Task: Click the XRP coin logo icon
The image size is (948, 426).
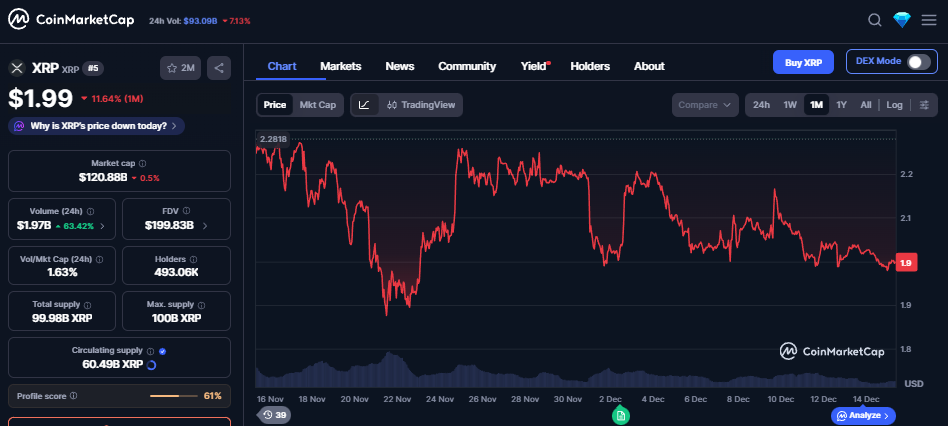Action: pyautogui.click(x=17, y=68)
